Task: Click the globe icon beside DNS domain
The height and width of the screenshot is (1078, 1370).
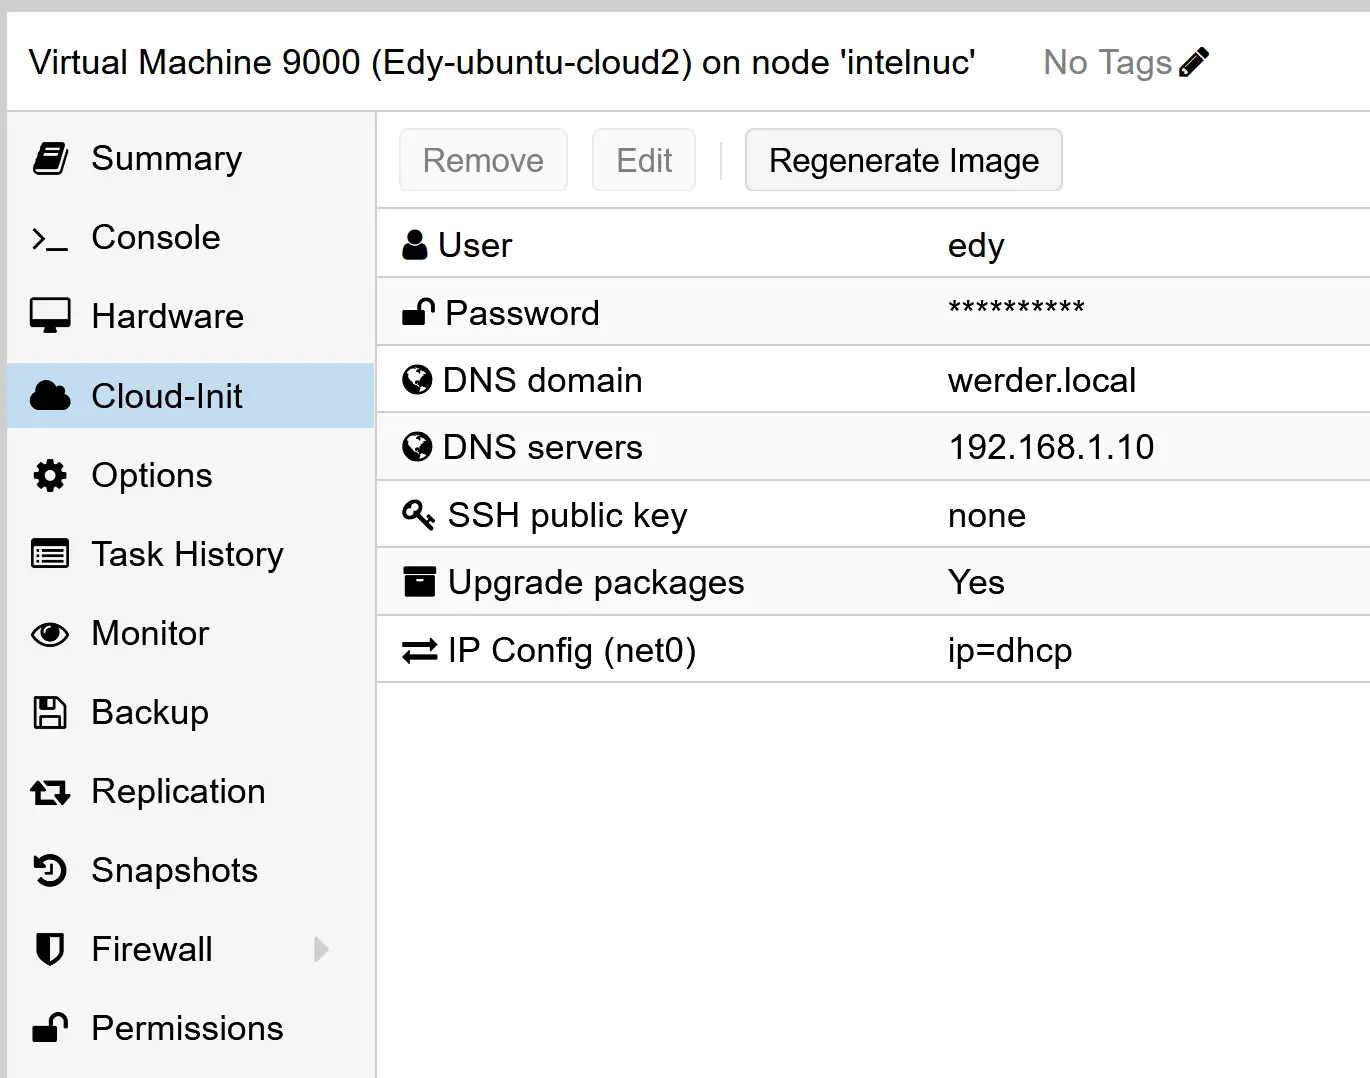Action: (x=417, y=379)
